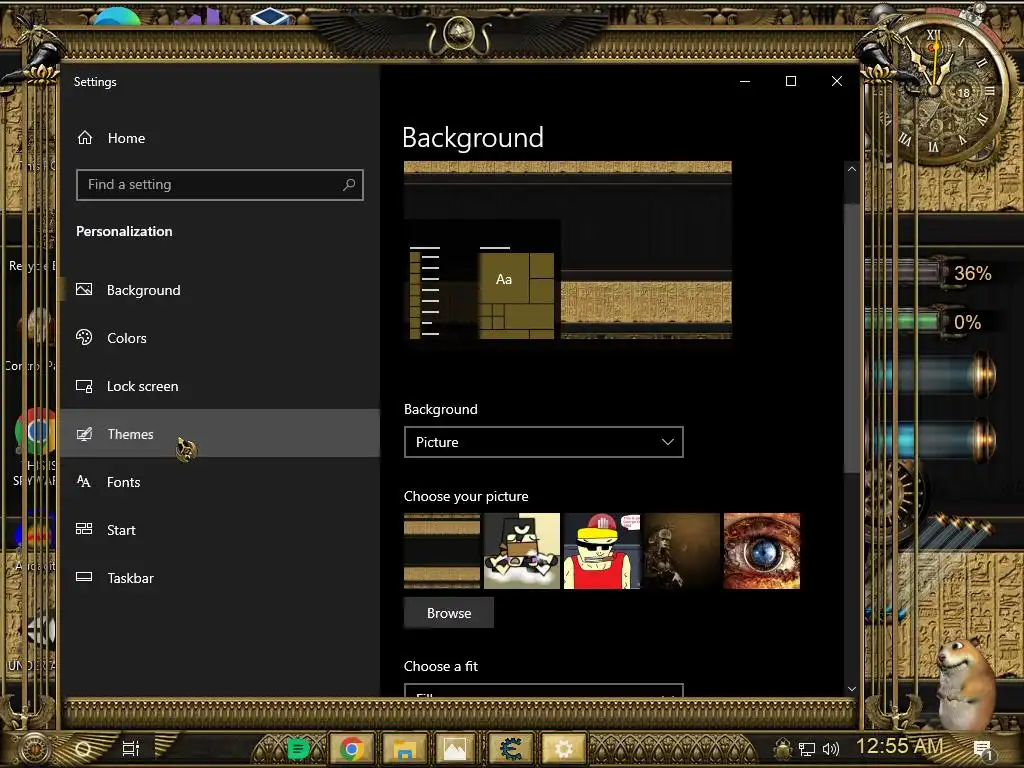
Task: Click the 12:55 AM taskbar clock
Action: [900, 746]
